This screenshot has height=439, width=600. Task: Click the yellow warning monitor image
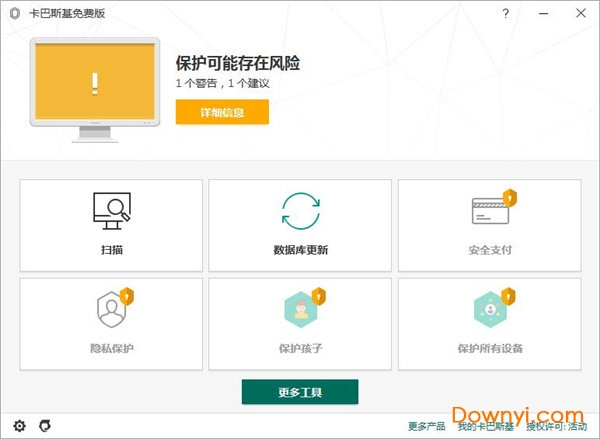point(94,84)
